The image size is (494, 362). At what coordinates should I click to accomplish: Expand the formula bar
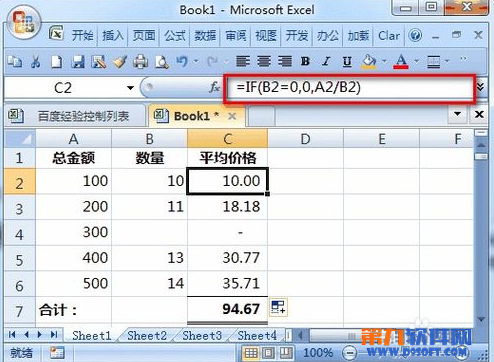(480, 87)
